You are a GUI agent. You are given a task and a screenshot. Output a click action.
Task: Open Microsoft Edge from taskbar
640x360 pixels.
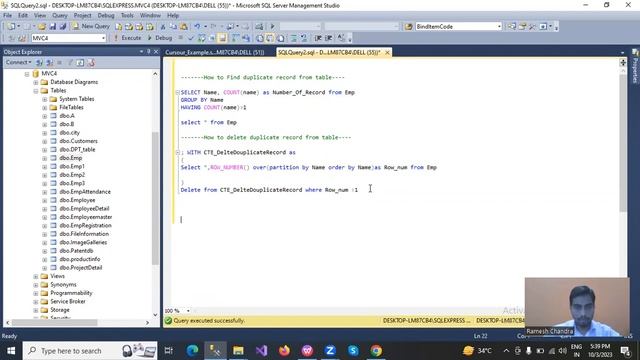coord(192,351)
